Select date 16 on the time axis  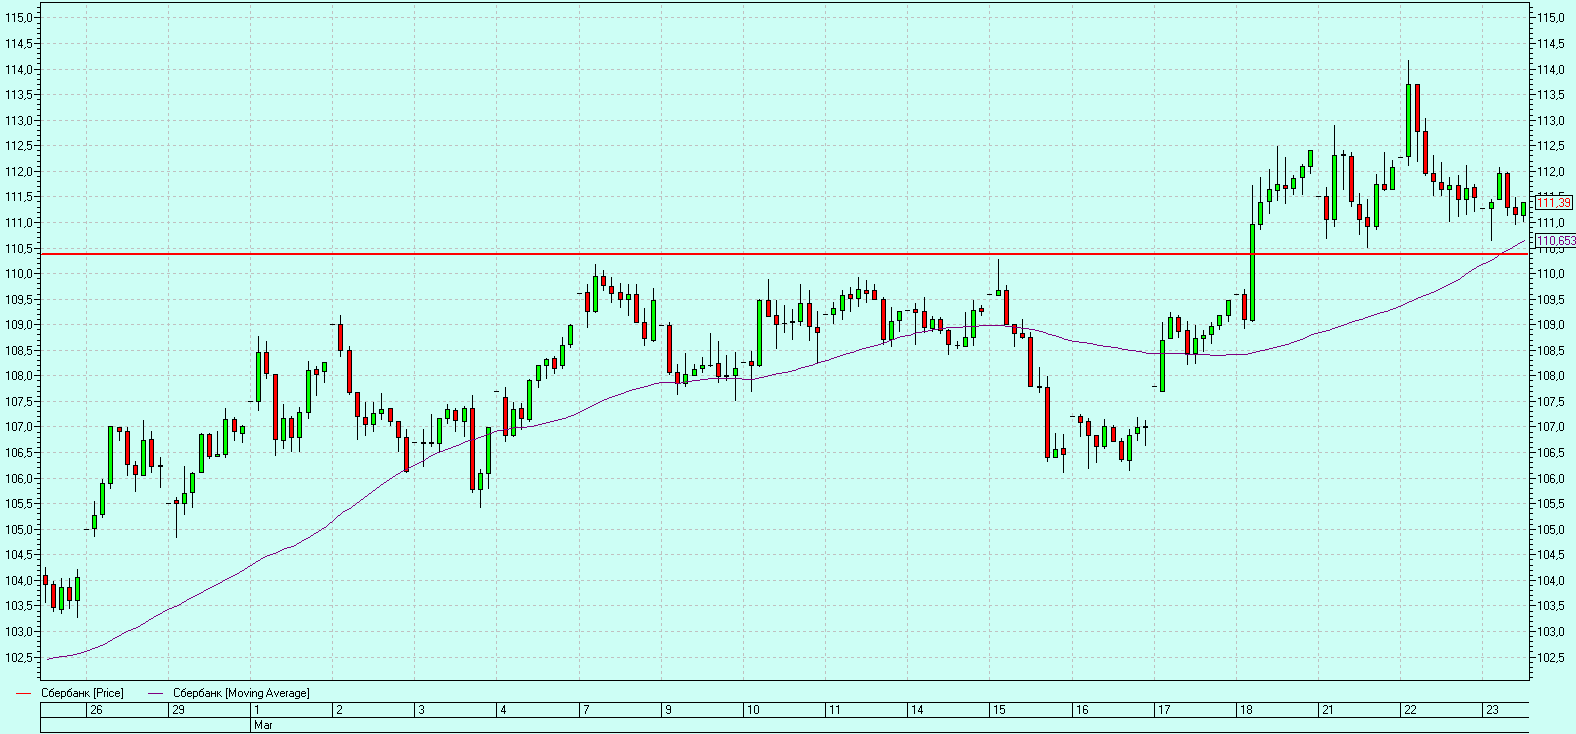1082,710
